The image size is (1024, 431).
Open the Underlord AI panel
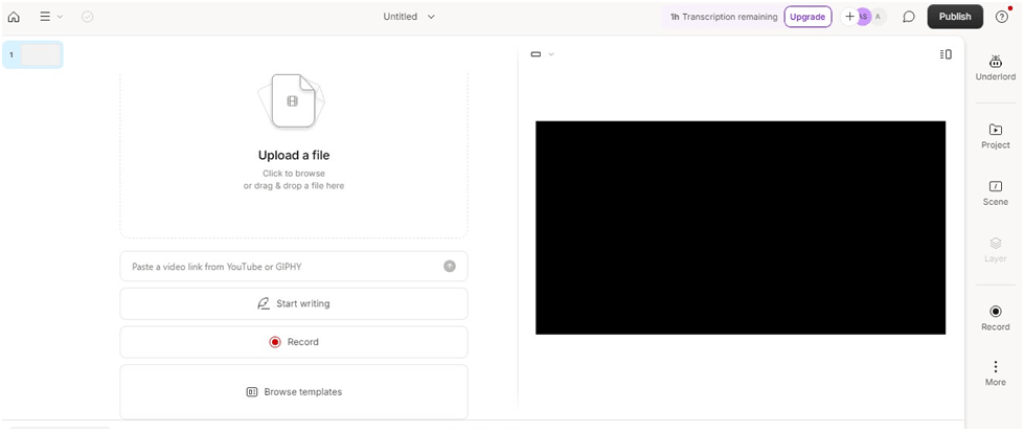pyautogui.click(x=995, y=68)
